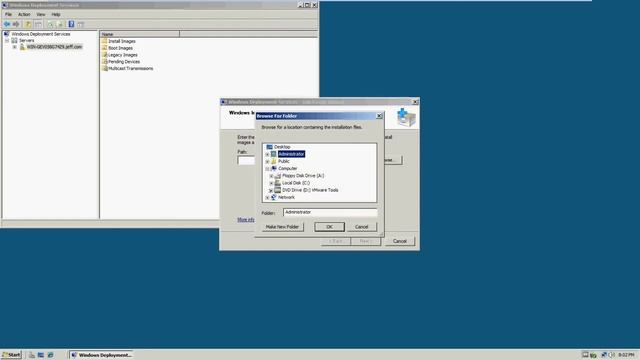Image resolution: width=640 pixels, height=360 pixels.
Task: Click the blue Help toolbar icon
Action: click(x=71, y=24)
